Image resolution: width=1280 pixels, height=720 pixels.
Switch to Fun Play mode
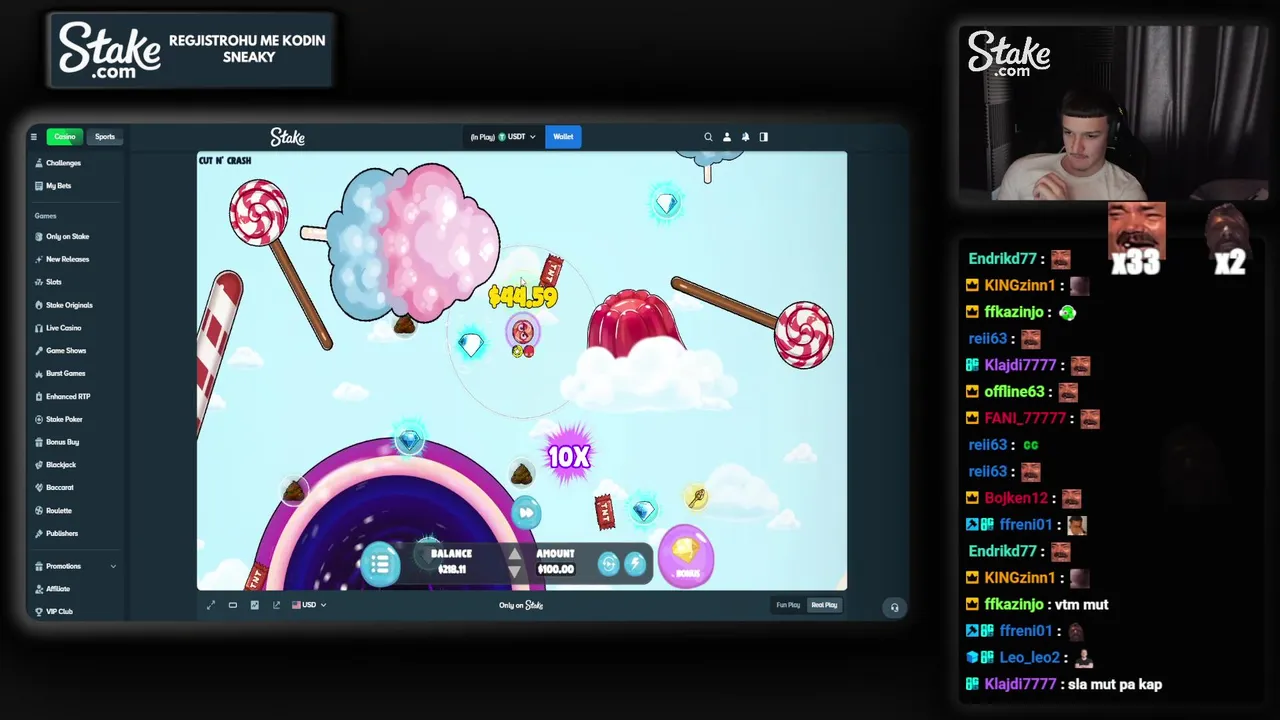788,605
